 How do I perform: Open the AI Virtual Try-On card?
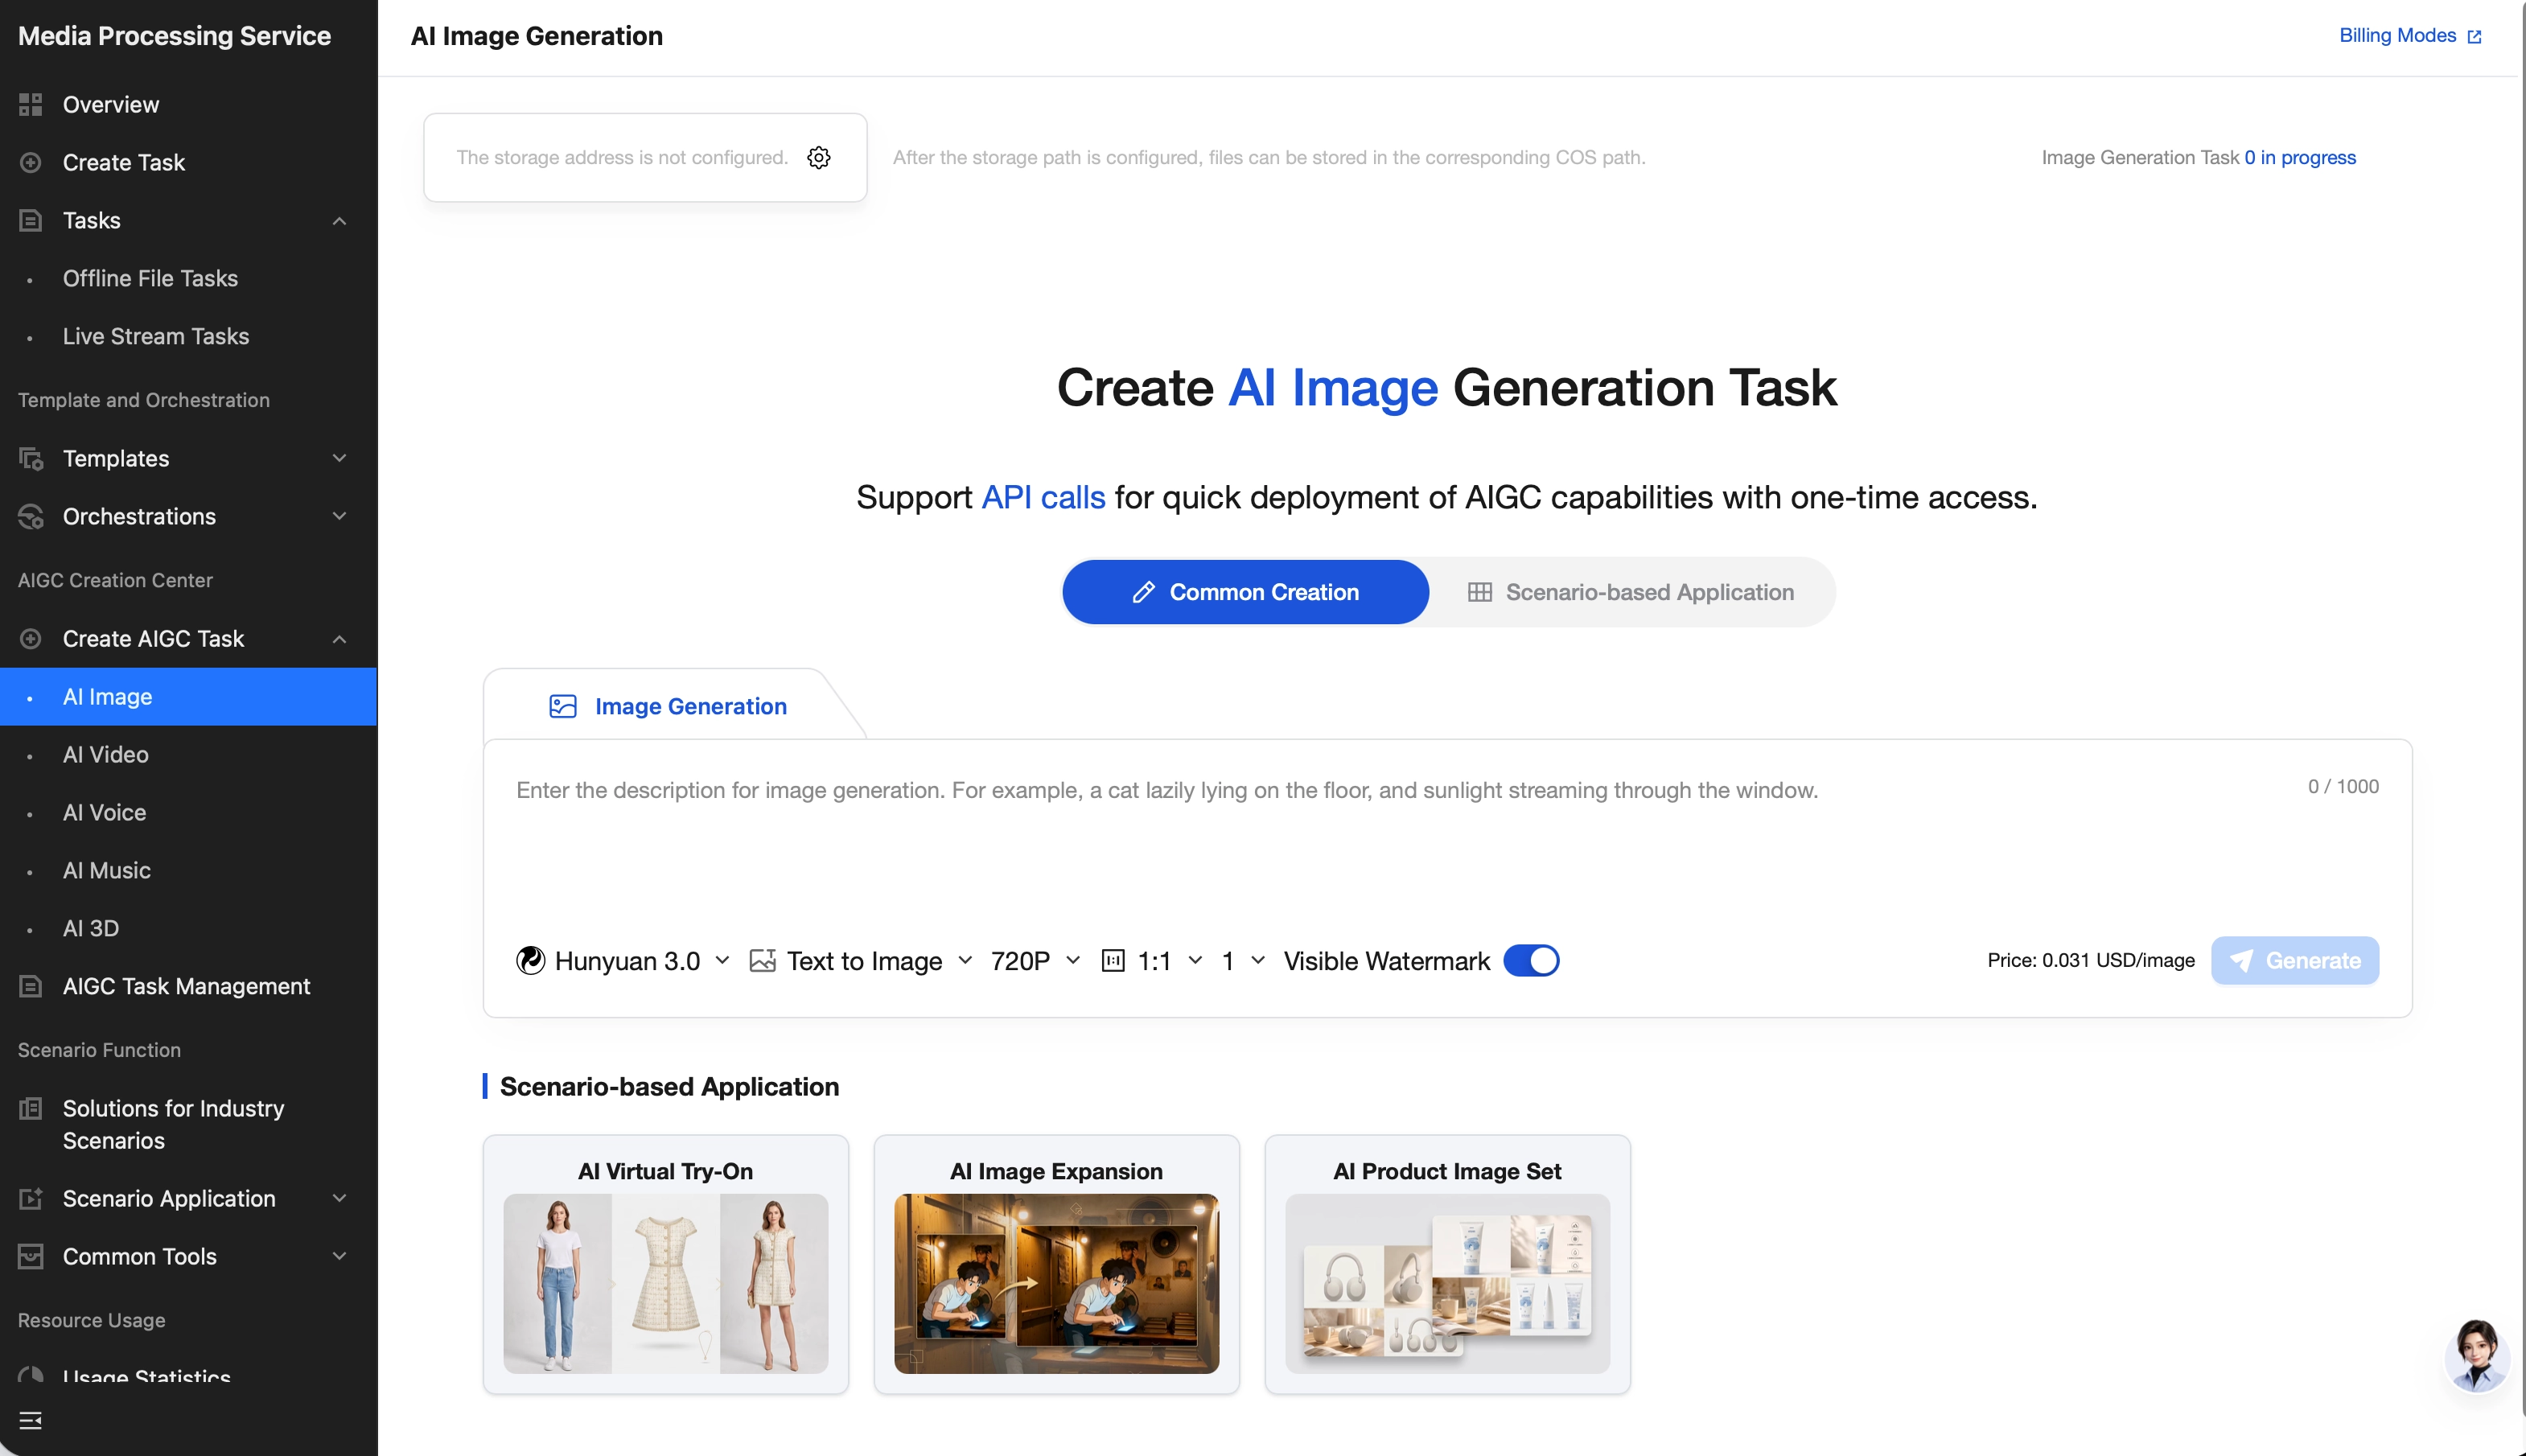point(665,1264)
